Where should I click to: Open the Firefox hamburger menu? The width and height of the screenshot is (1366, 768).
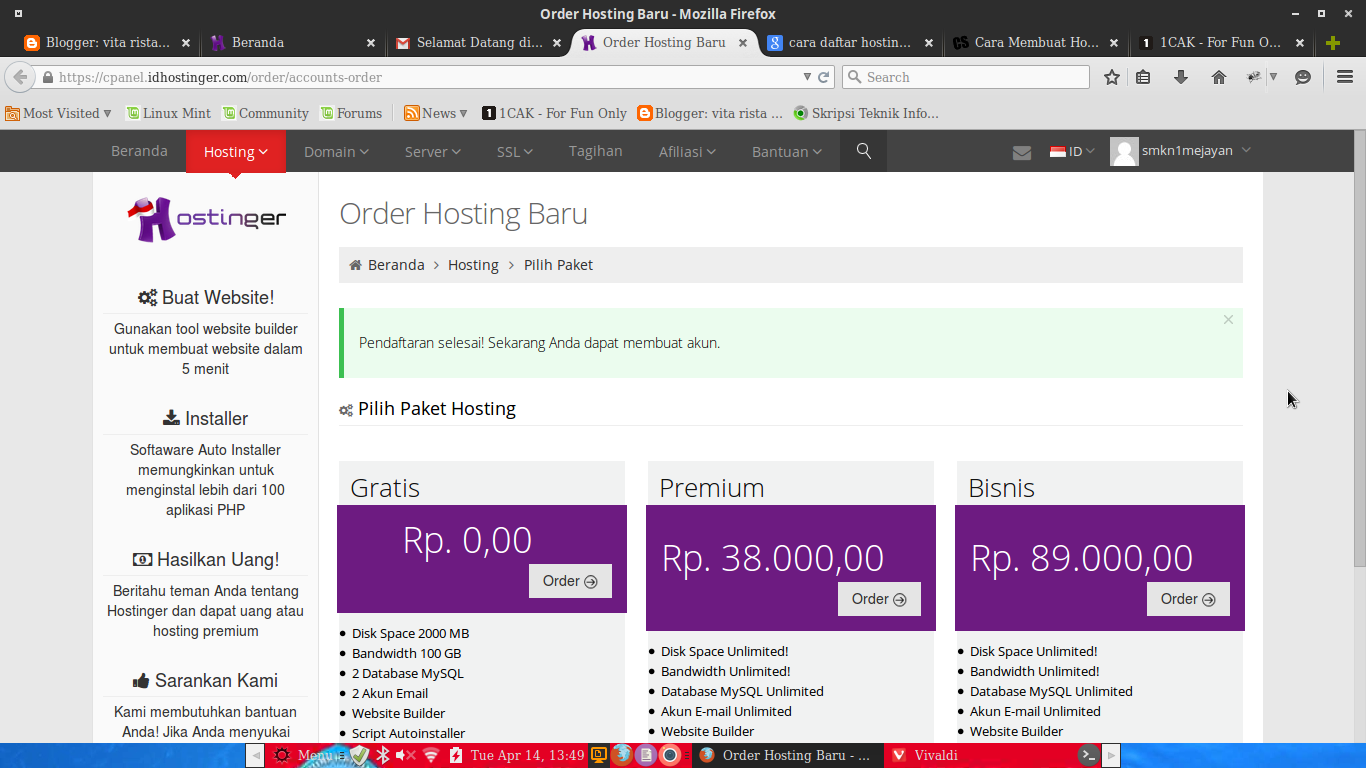point(1345,77)
